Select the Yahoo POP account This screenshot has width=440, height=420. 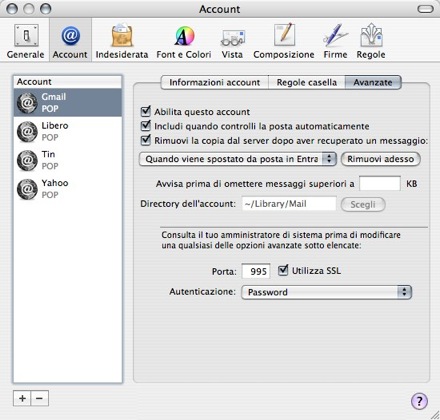point(68,189)
